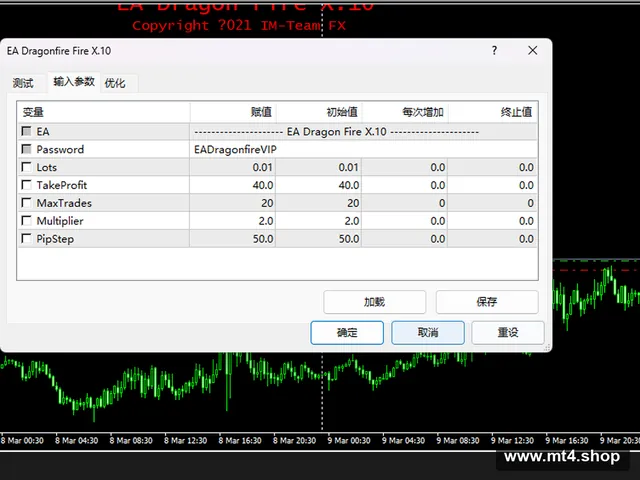The width and height of the screenshot is (640, 480).
Task: Select the Lots variable name
Action: coord(47,167)
